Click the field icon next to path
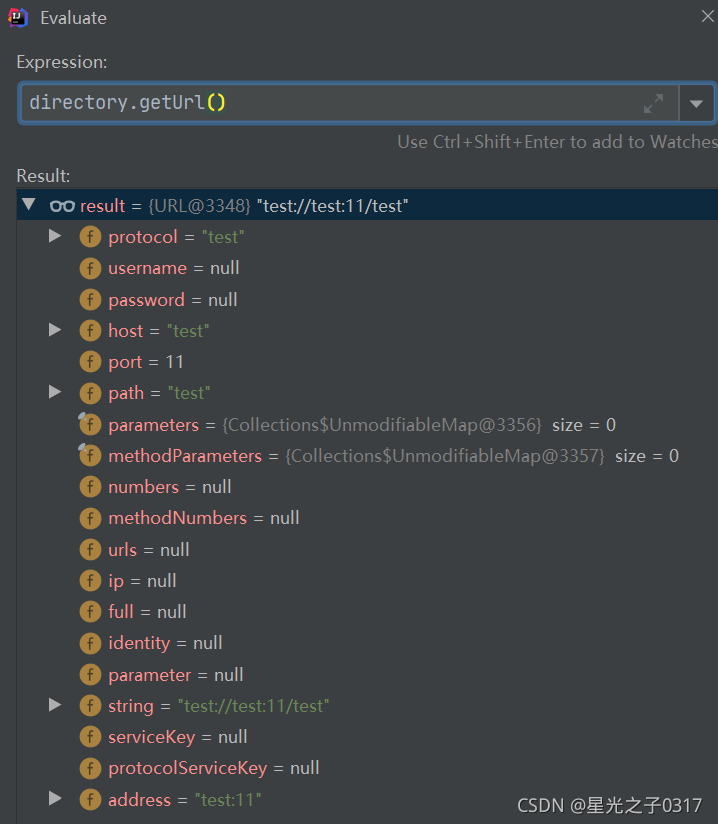Viewport: 718px width, 824px height. click(90, 393)
